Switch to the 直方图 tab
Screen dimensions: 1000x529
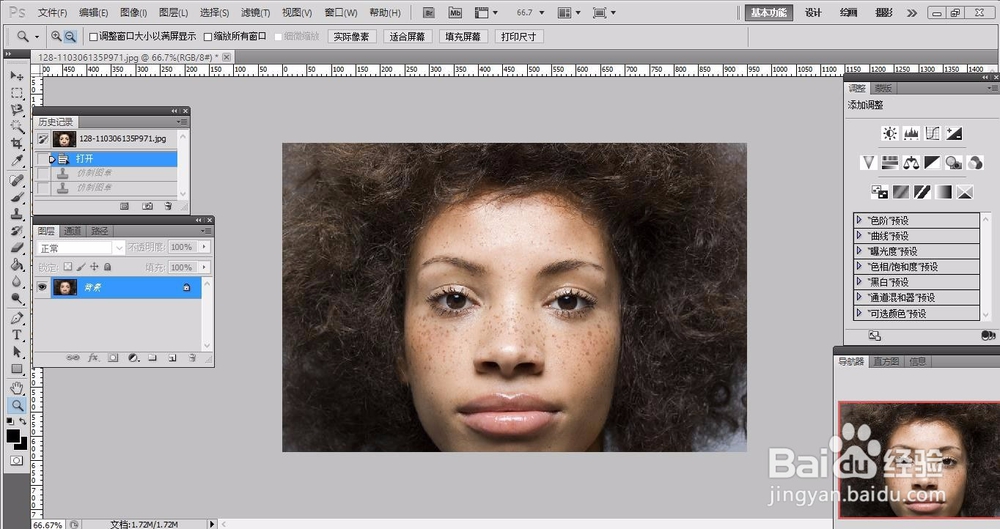click(885, 362)
